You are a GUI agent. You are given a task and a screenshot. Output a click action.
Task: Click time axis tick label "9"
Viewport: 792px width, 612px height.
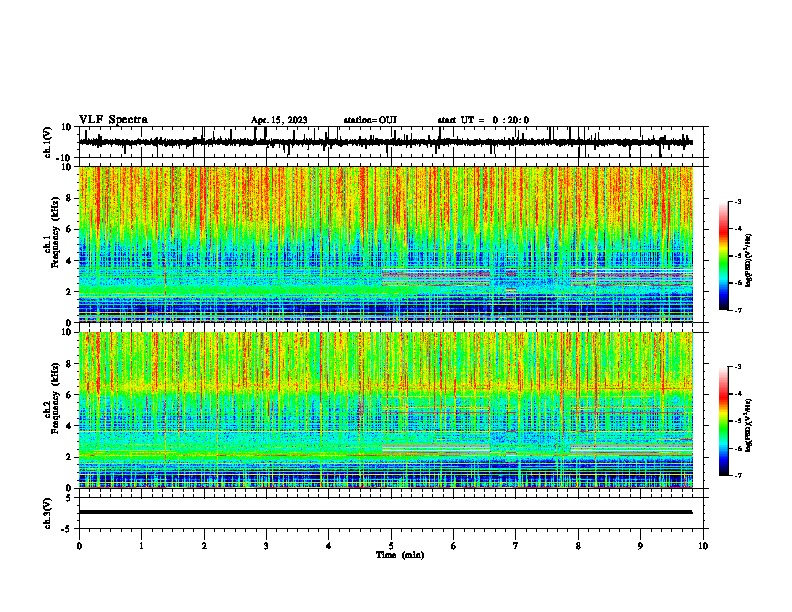pyautogui.click(x=640, y=546)
